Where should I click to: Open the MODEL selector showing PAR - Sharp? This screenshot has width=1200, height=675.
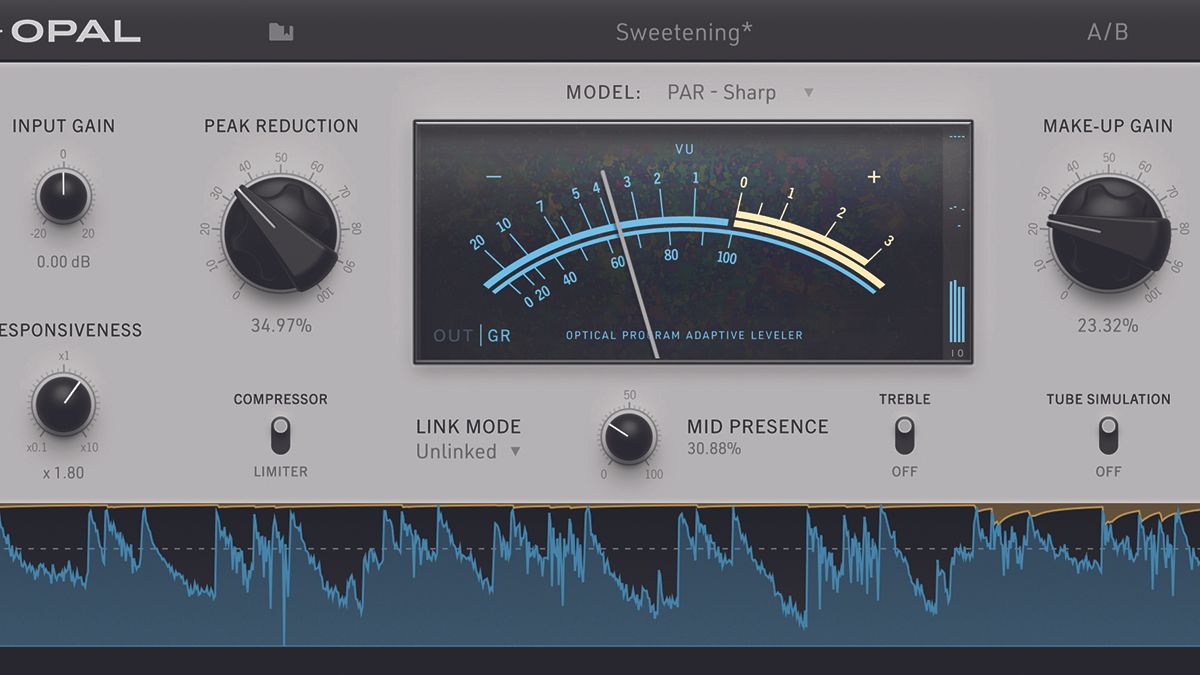(722, 92)
